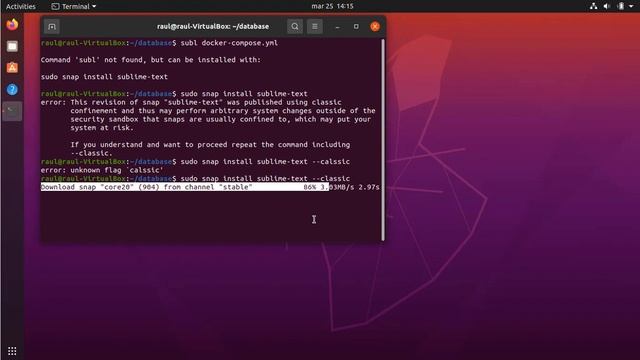640x360 pixels.
Task: Click the terminal vertical scrollbar
Action: pyautogui.click(x=383, y=140)
